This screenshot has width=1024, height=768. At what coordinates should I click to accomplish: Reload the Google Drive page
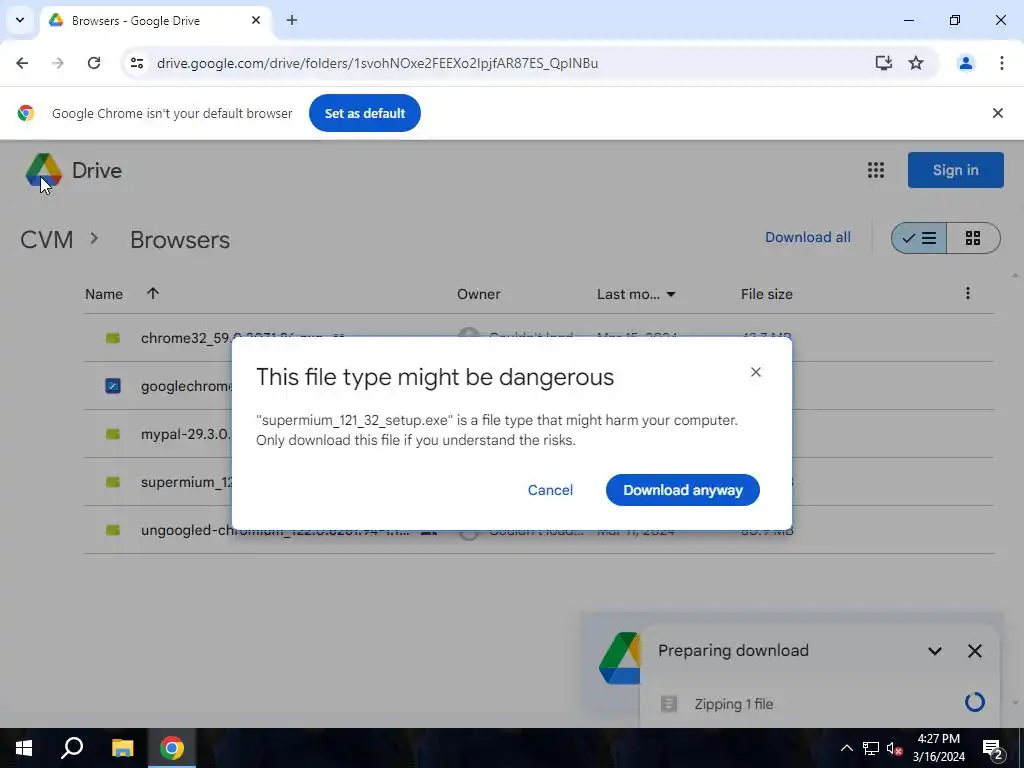(x=94, y=63)
